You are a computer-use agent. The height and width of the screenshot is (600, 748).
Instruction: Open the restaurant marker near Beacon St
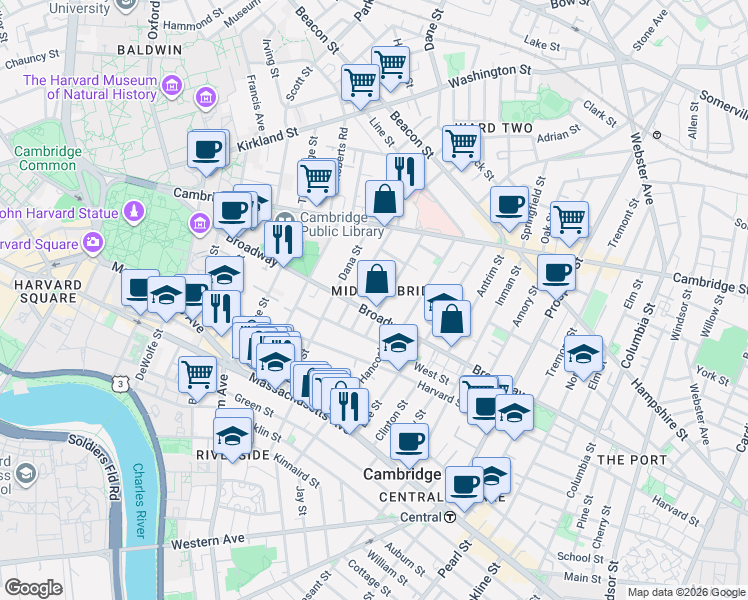tap(405, 173)
